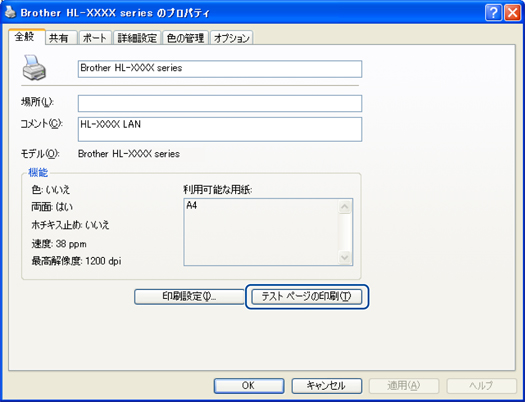This screenshot has height=402, width=525.
Task: Switch to the 詳細設定 tab
Action: point(137,38)
